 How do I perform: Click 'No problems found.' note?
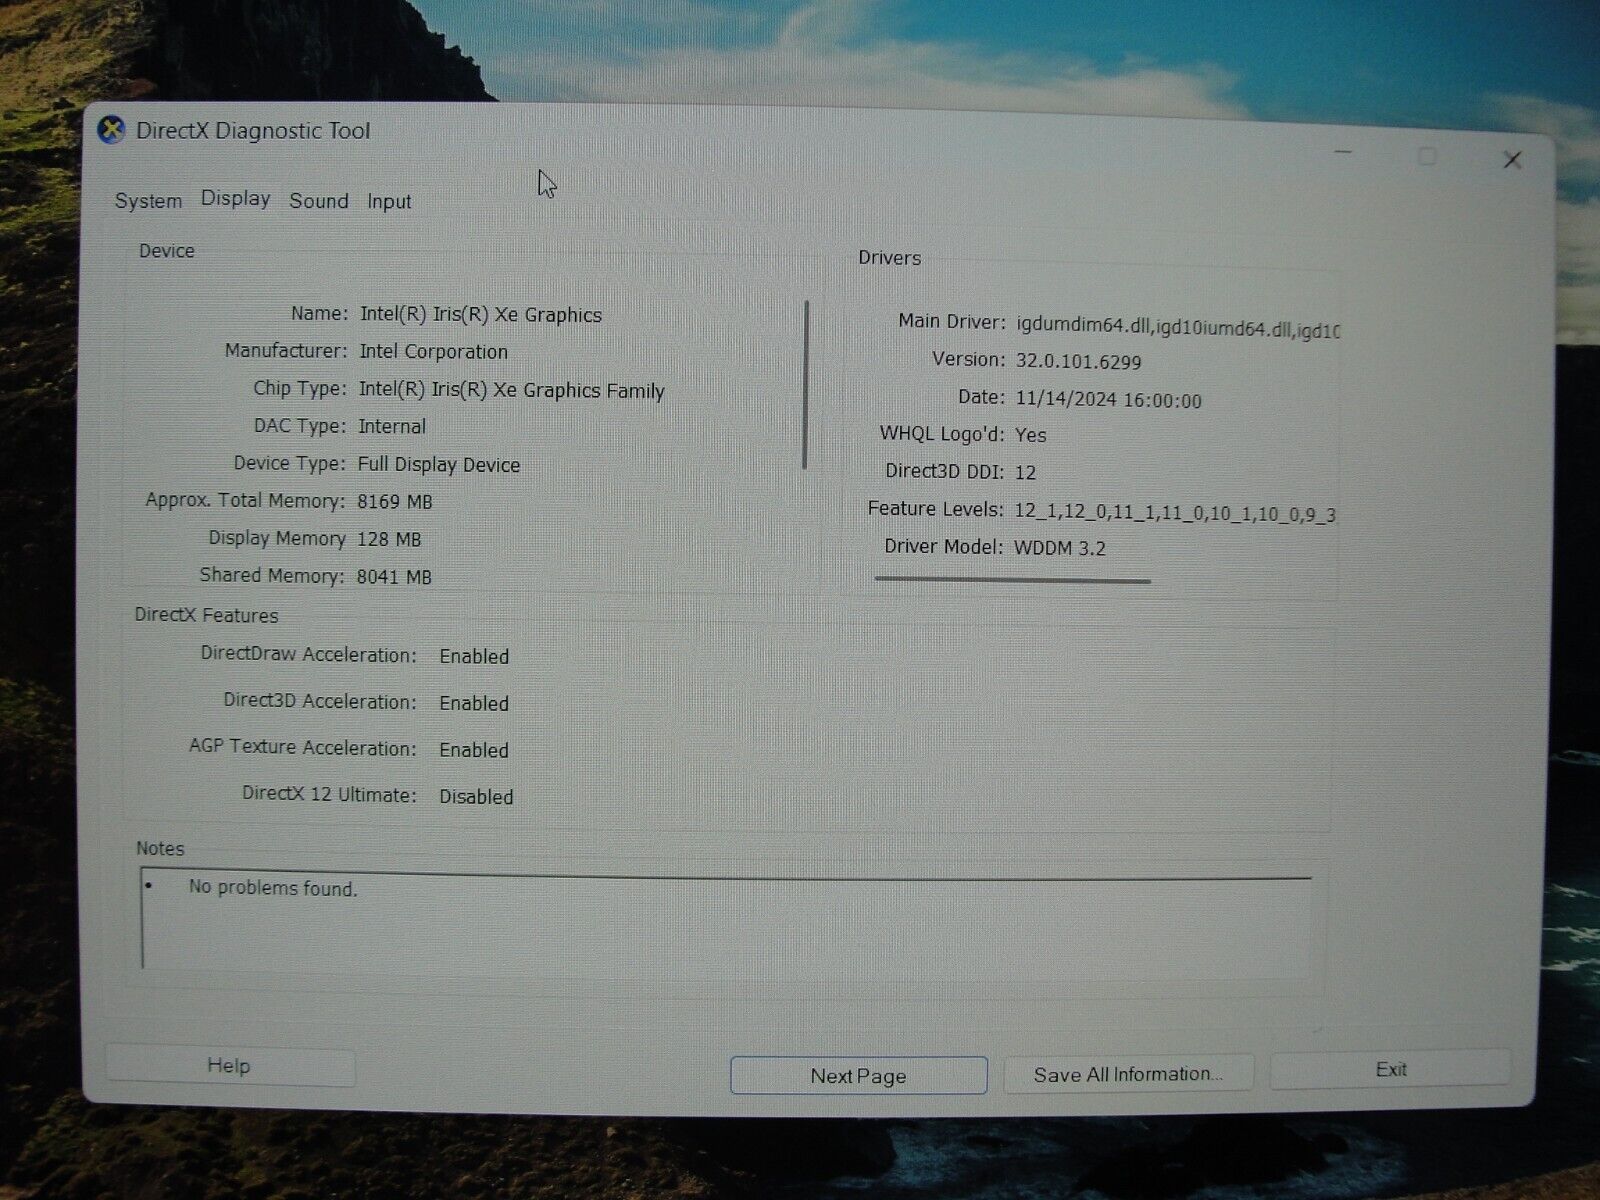click(x=273, y=888)
